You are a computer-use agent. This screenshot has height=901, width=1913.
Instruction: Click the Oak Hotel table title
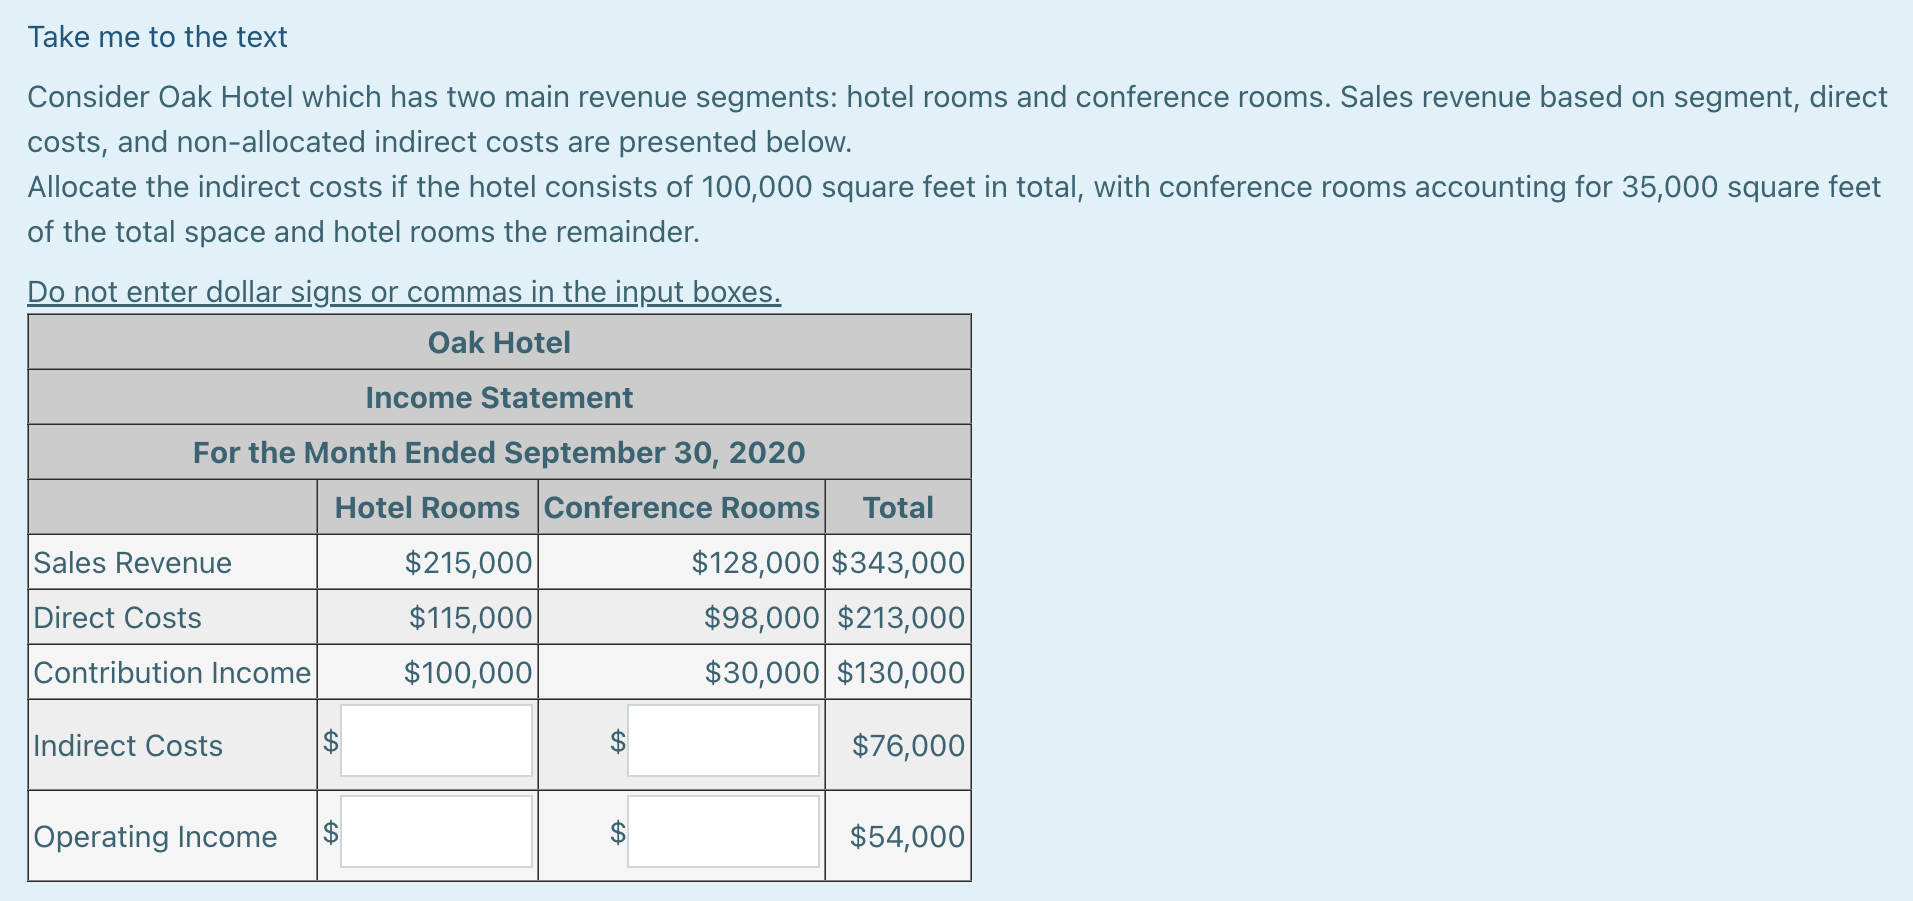pos(499,343)
